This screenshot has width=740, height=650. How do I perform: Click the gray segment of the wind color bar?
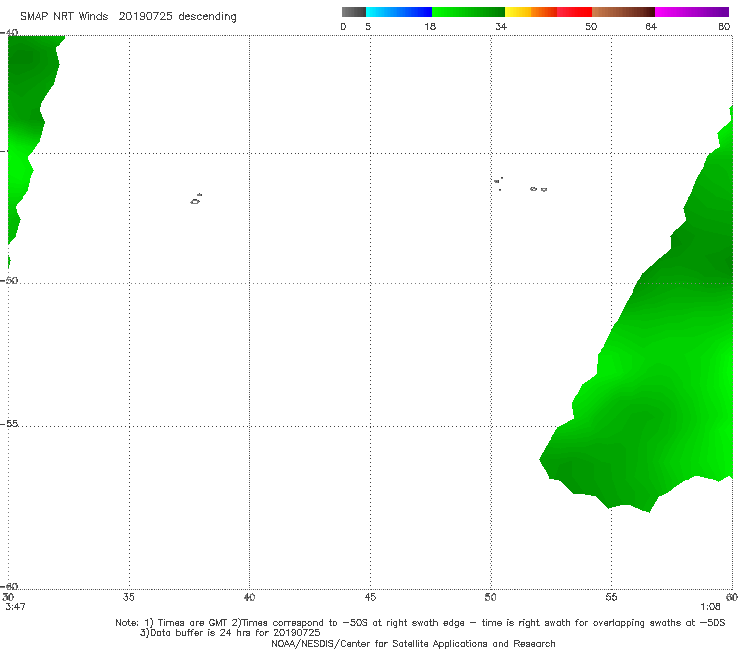pyautogui.click(x=353, y=12)
